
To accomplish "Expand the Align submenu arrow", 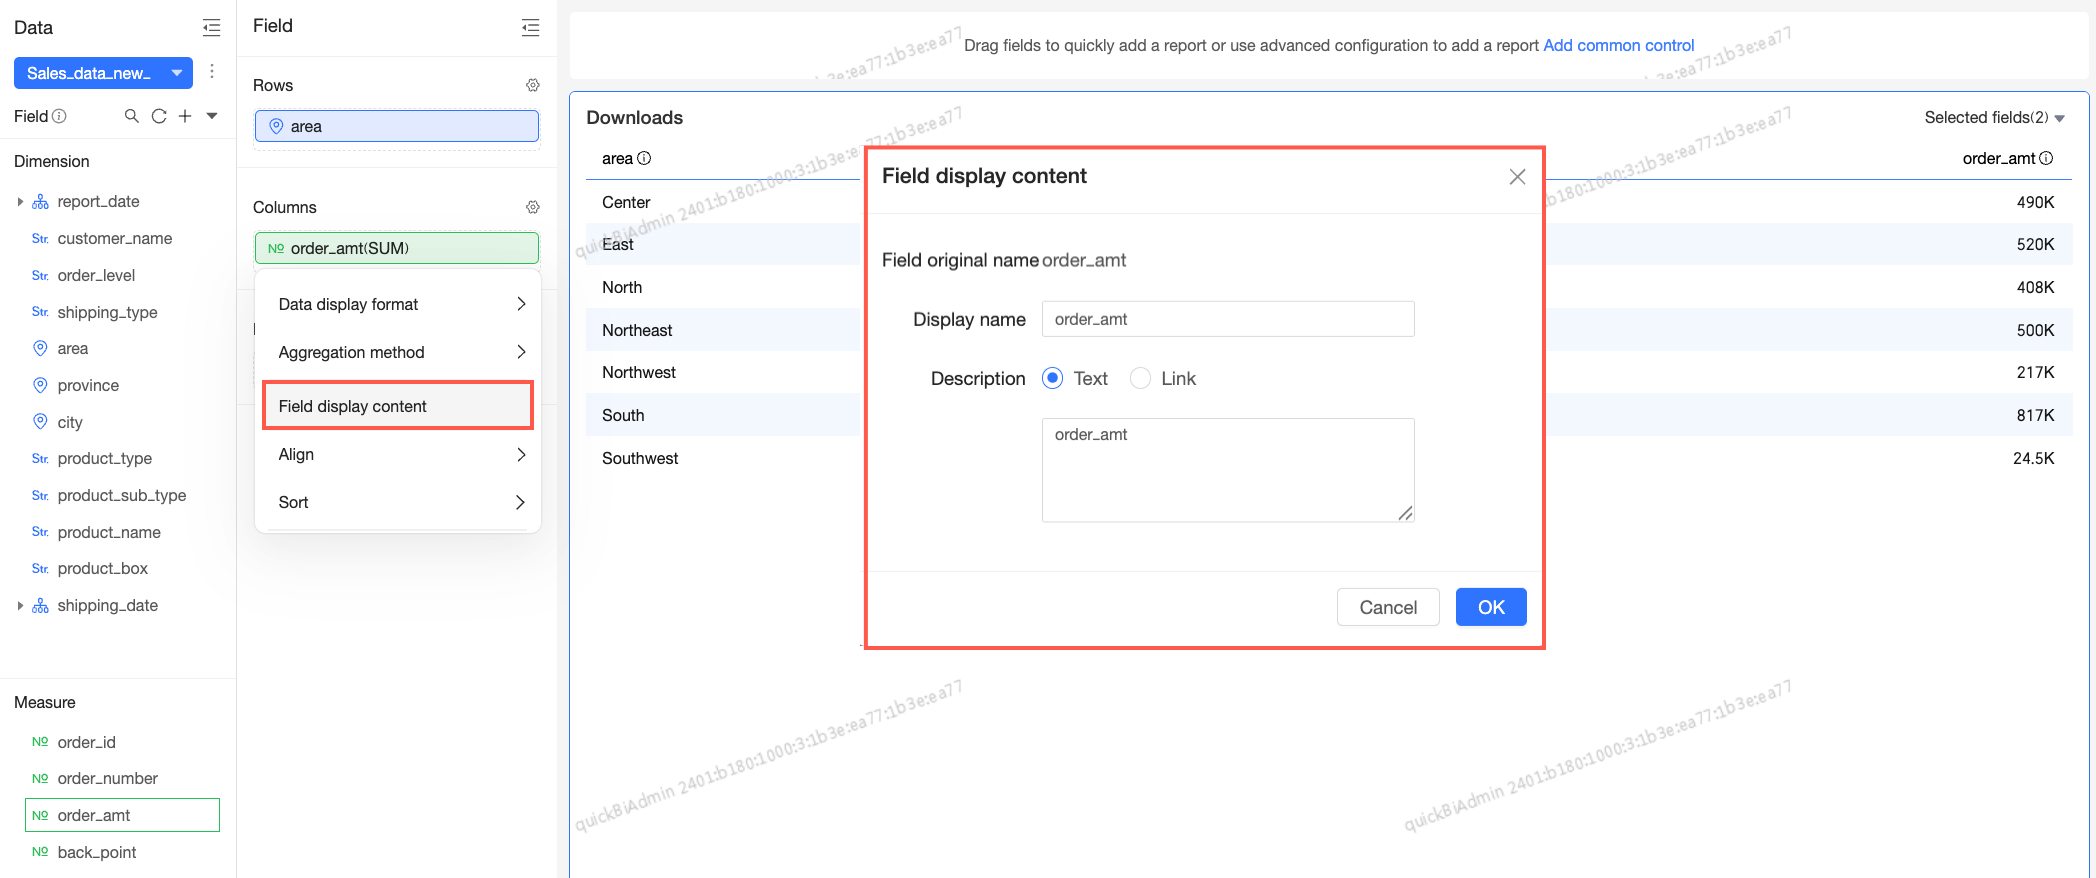I will click(521, 454).
